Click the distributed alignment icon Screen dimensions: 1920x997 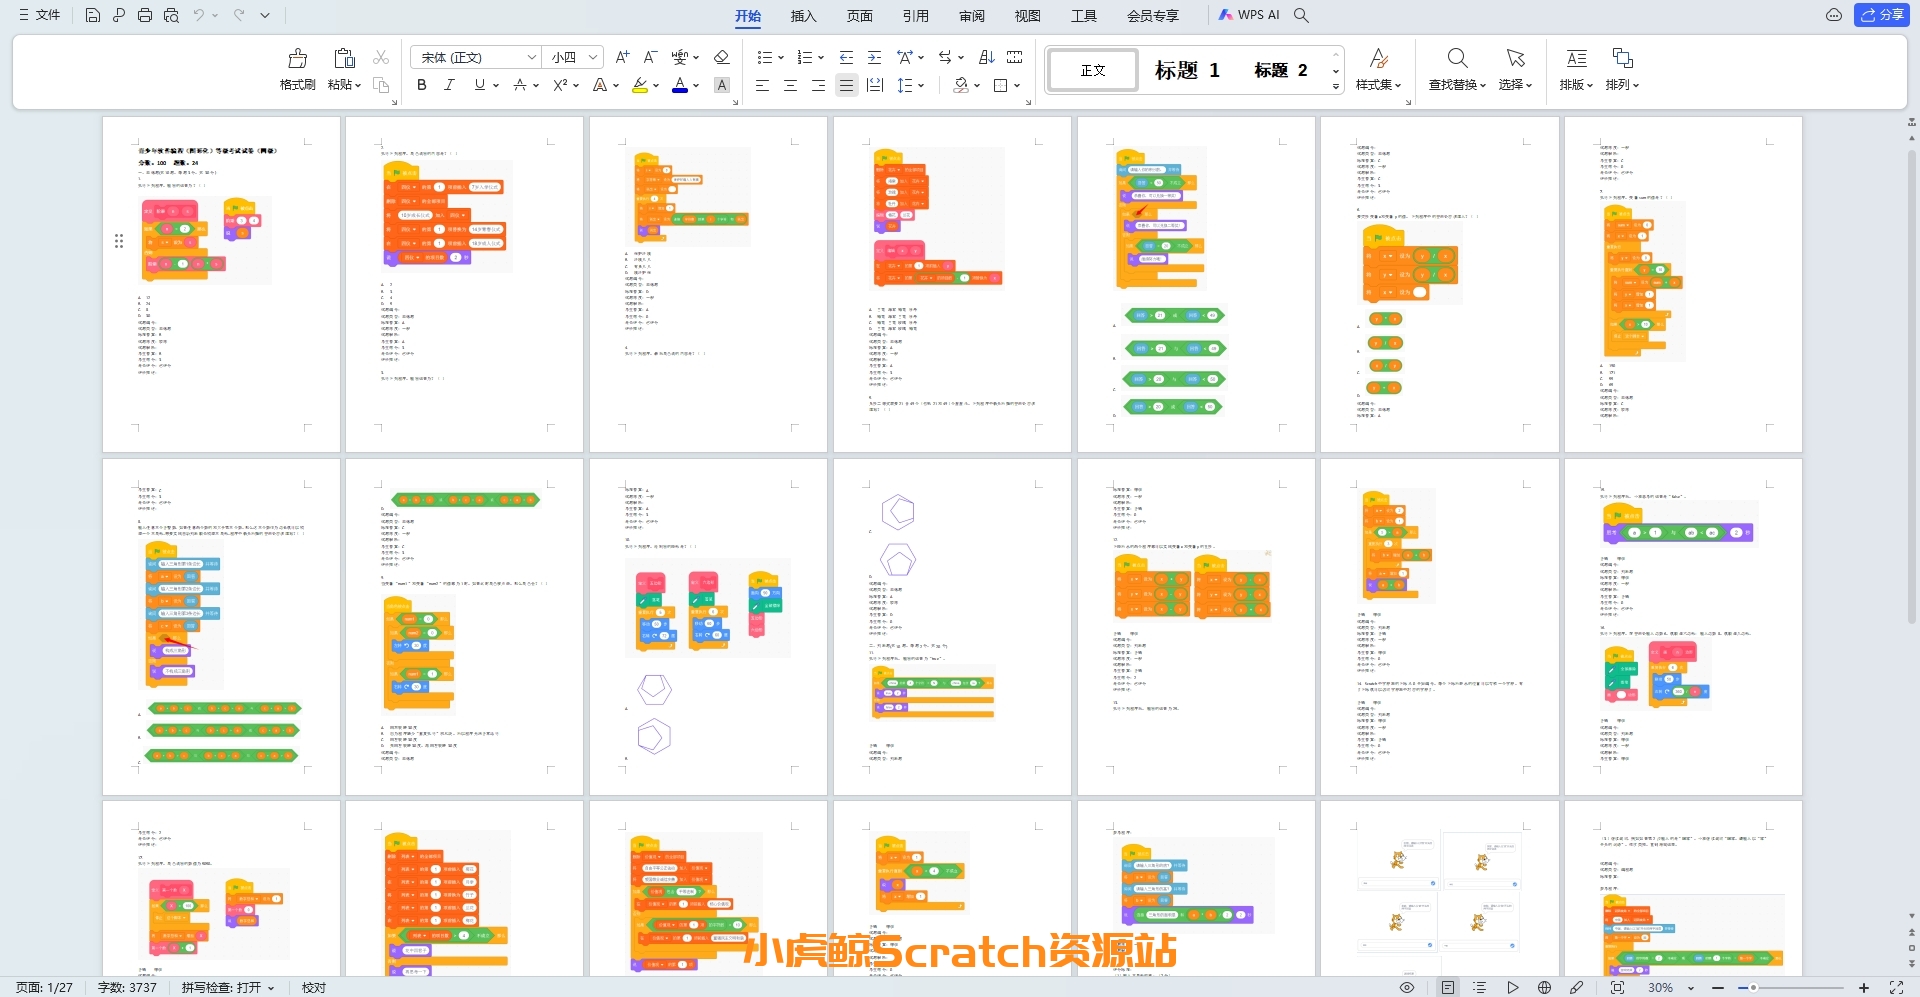coord(874,85)
